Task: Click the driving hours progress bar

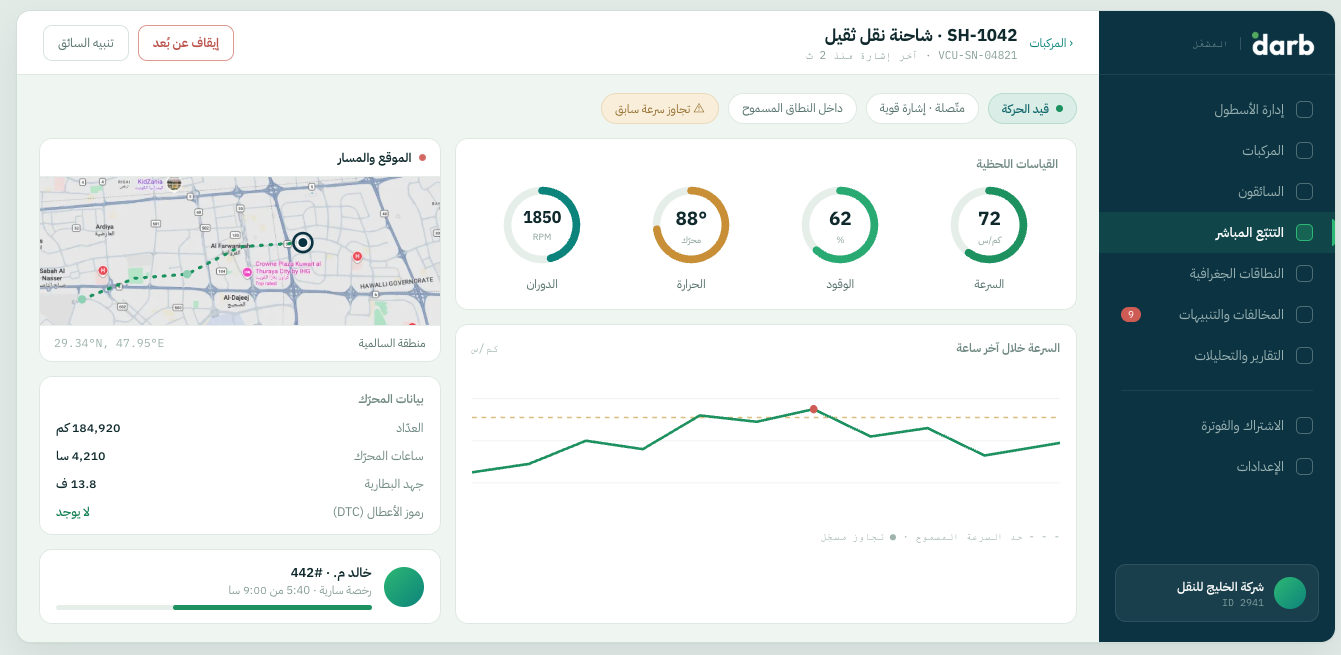Action: tap(214, 607)
